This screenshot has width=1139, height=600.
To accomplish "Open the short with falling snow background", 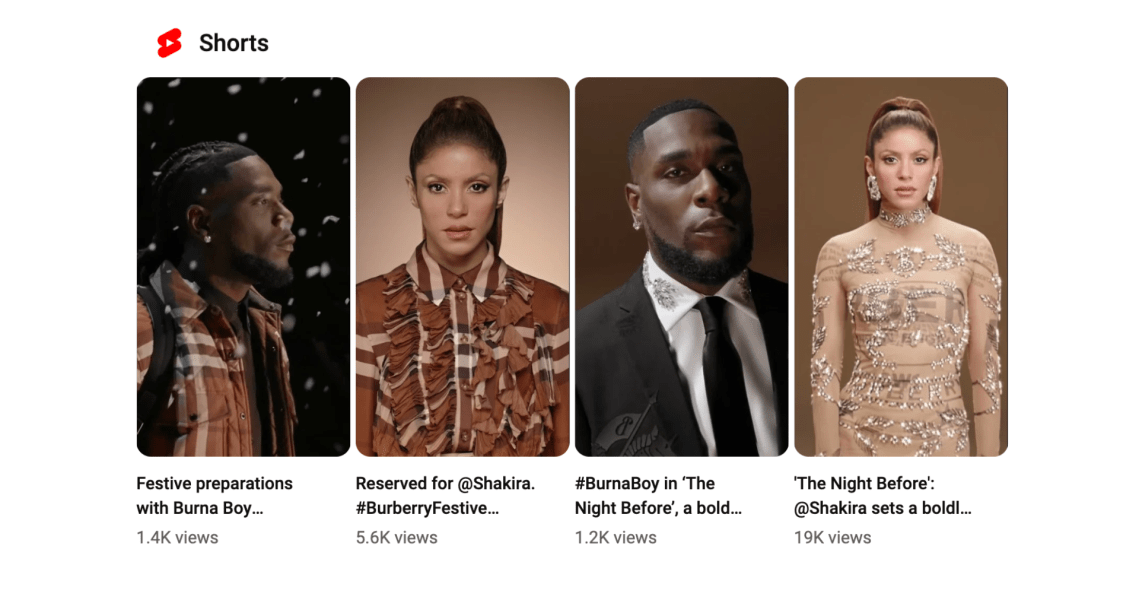I will click(243, 267).
